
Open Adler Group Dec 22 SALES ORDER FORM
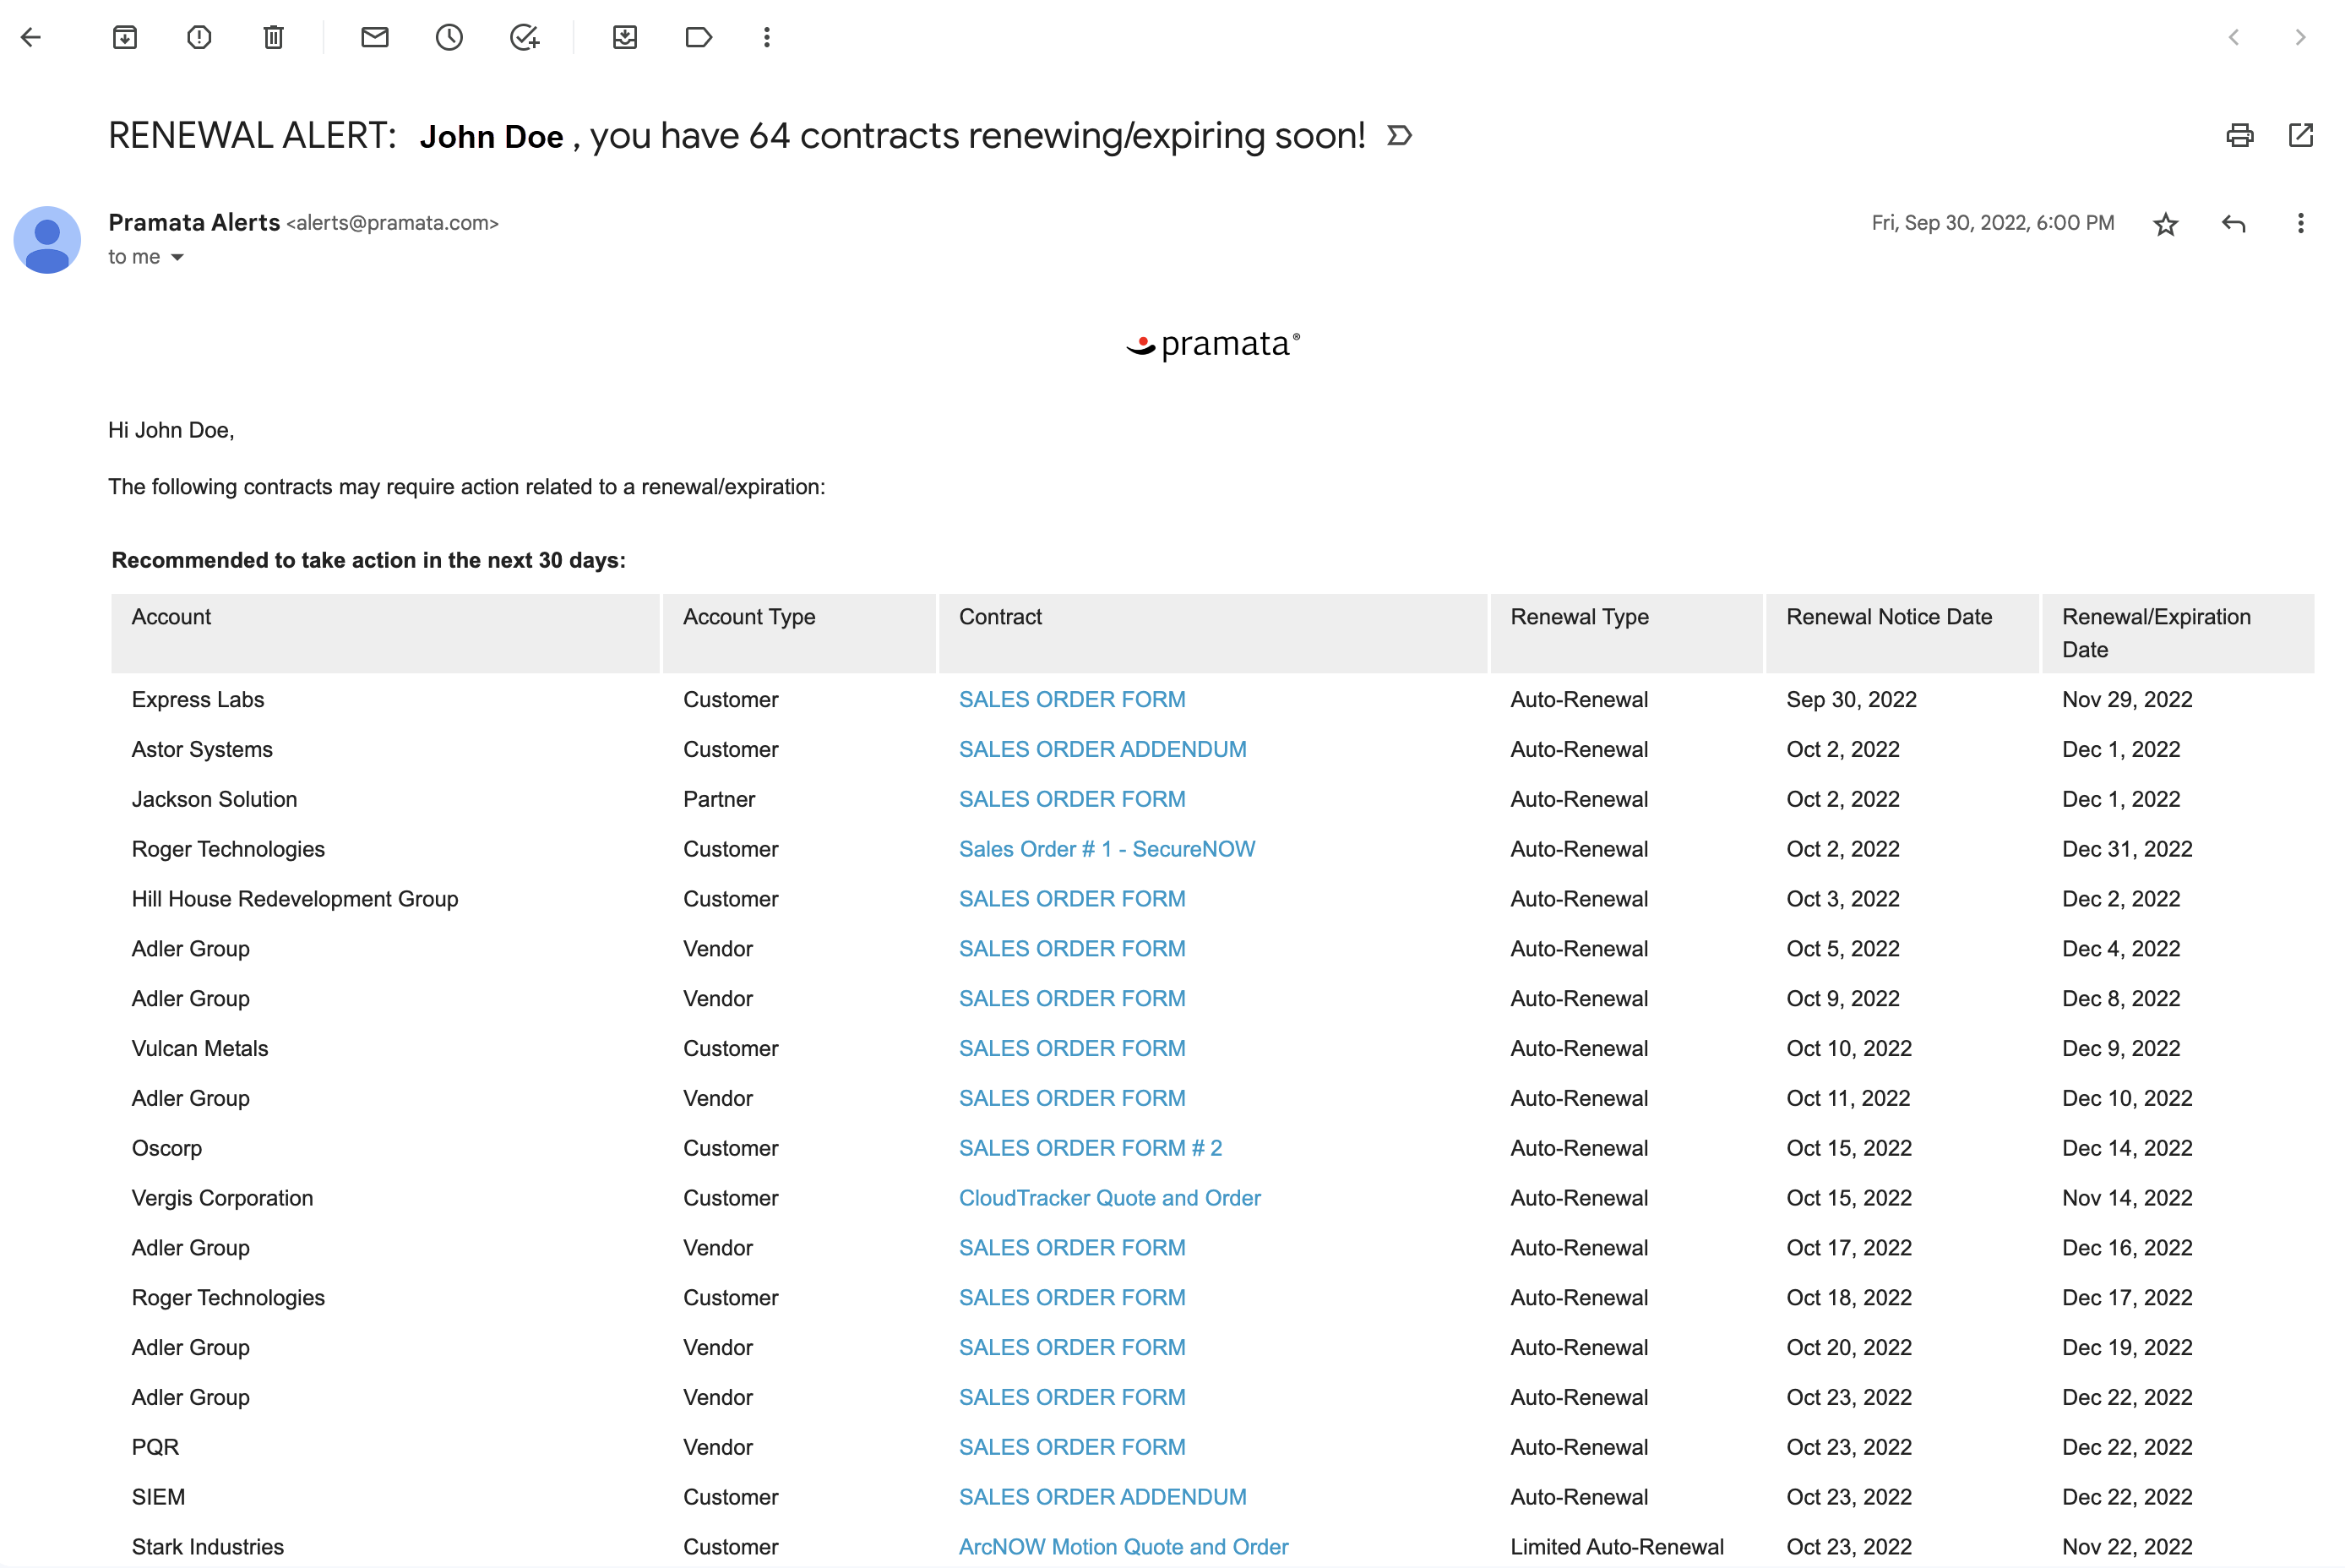click(1072, 1398)
